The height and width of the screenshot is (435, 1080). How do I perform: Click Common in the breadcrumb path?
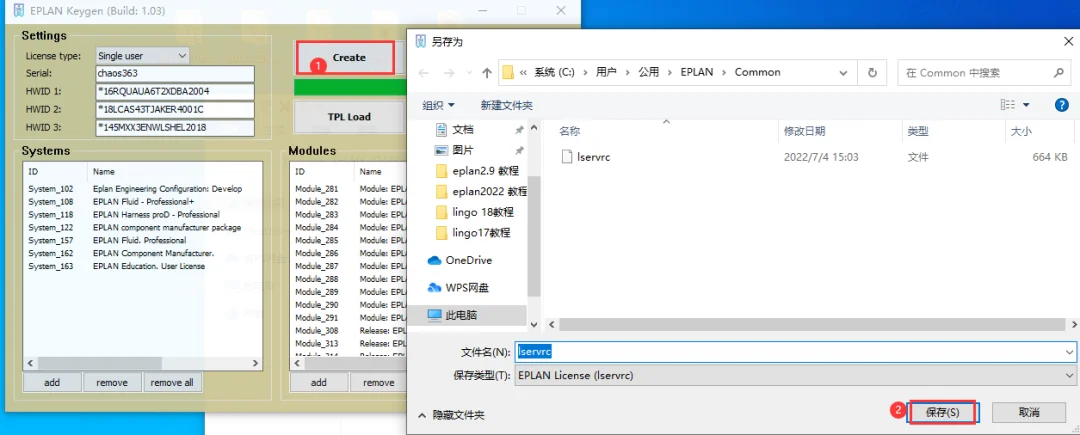[757, 72]
